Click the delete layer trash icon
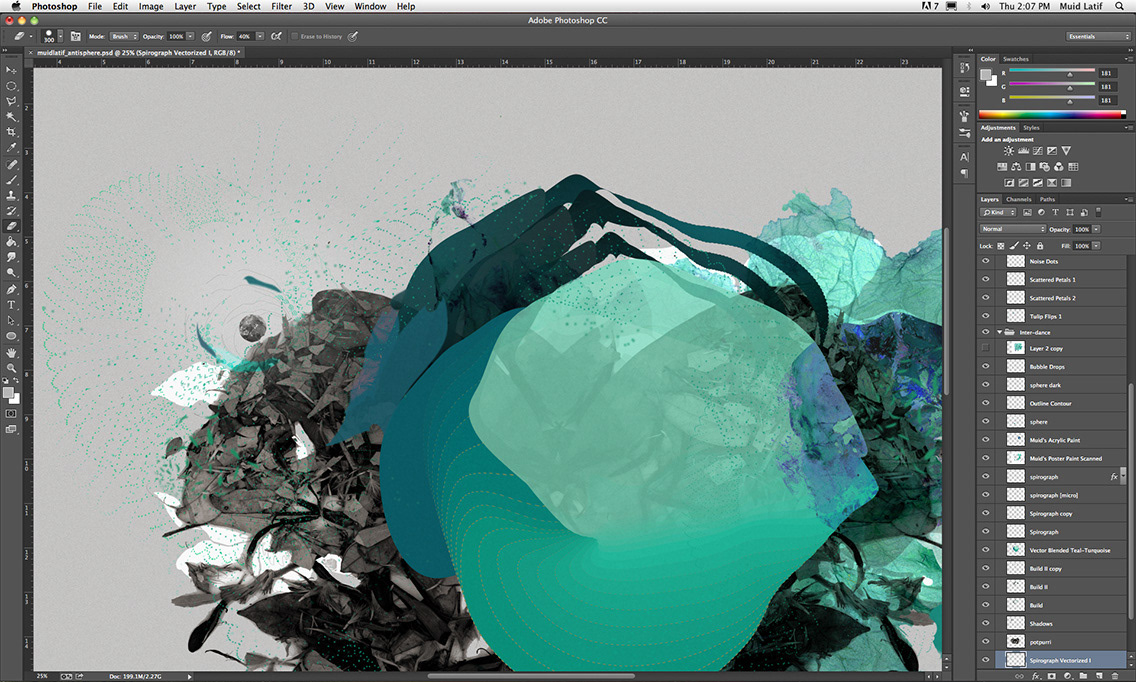This screenshot has height=682, width=1136. (x=1115, y=676)
